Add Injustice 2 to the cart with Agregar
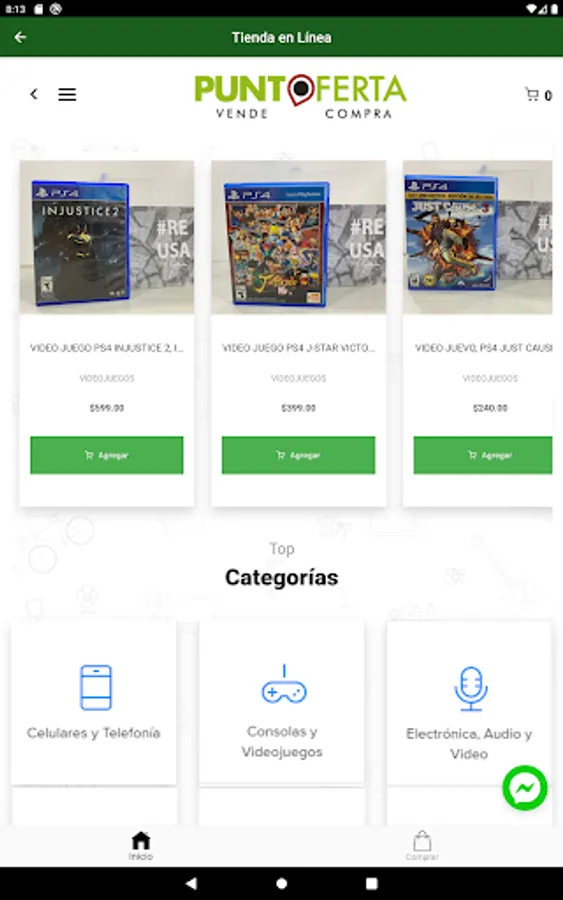 pos(107,455)
